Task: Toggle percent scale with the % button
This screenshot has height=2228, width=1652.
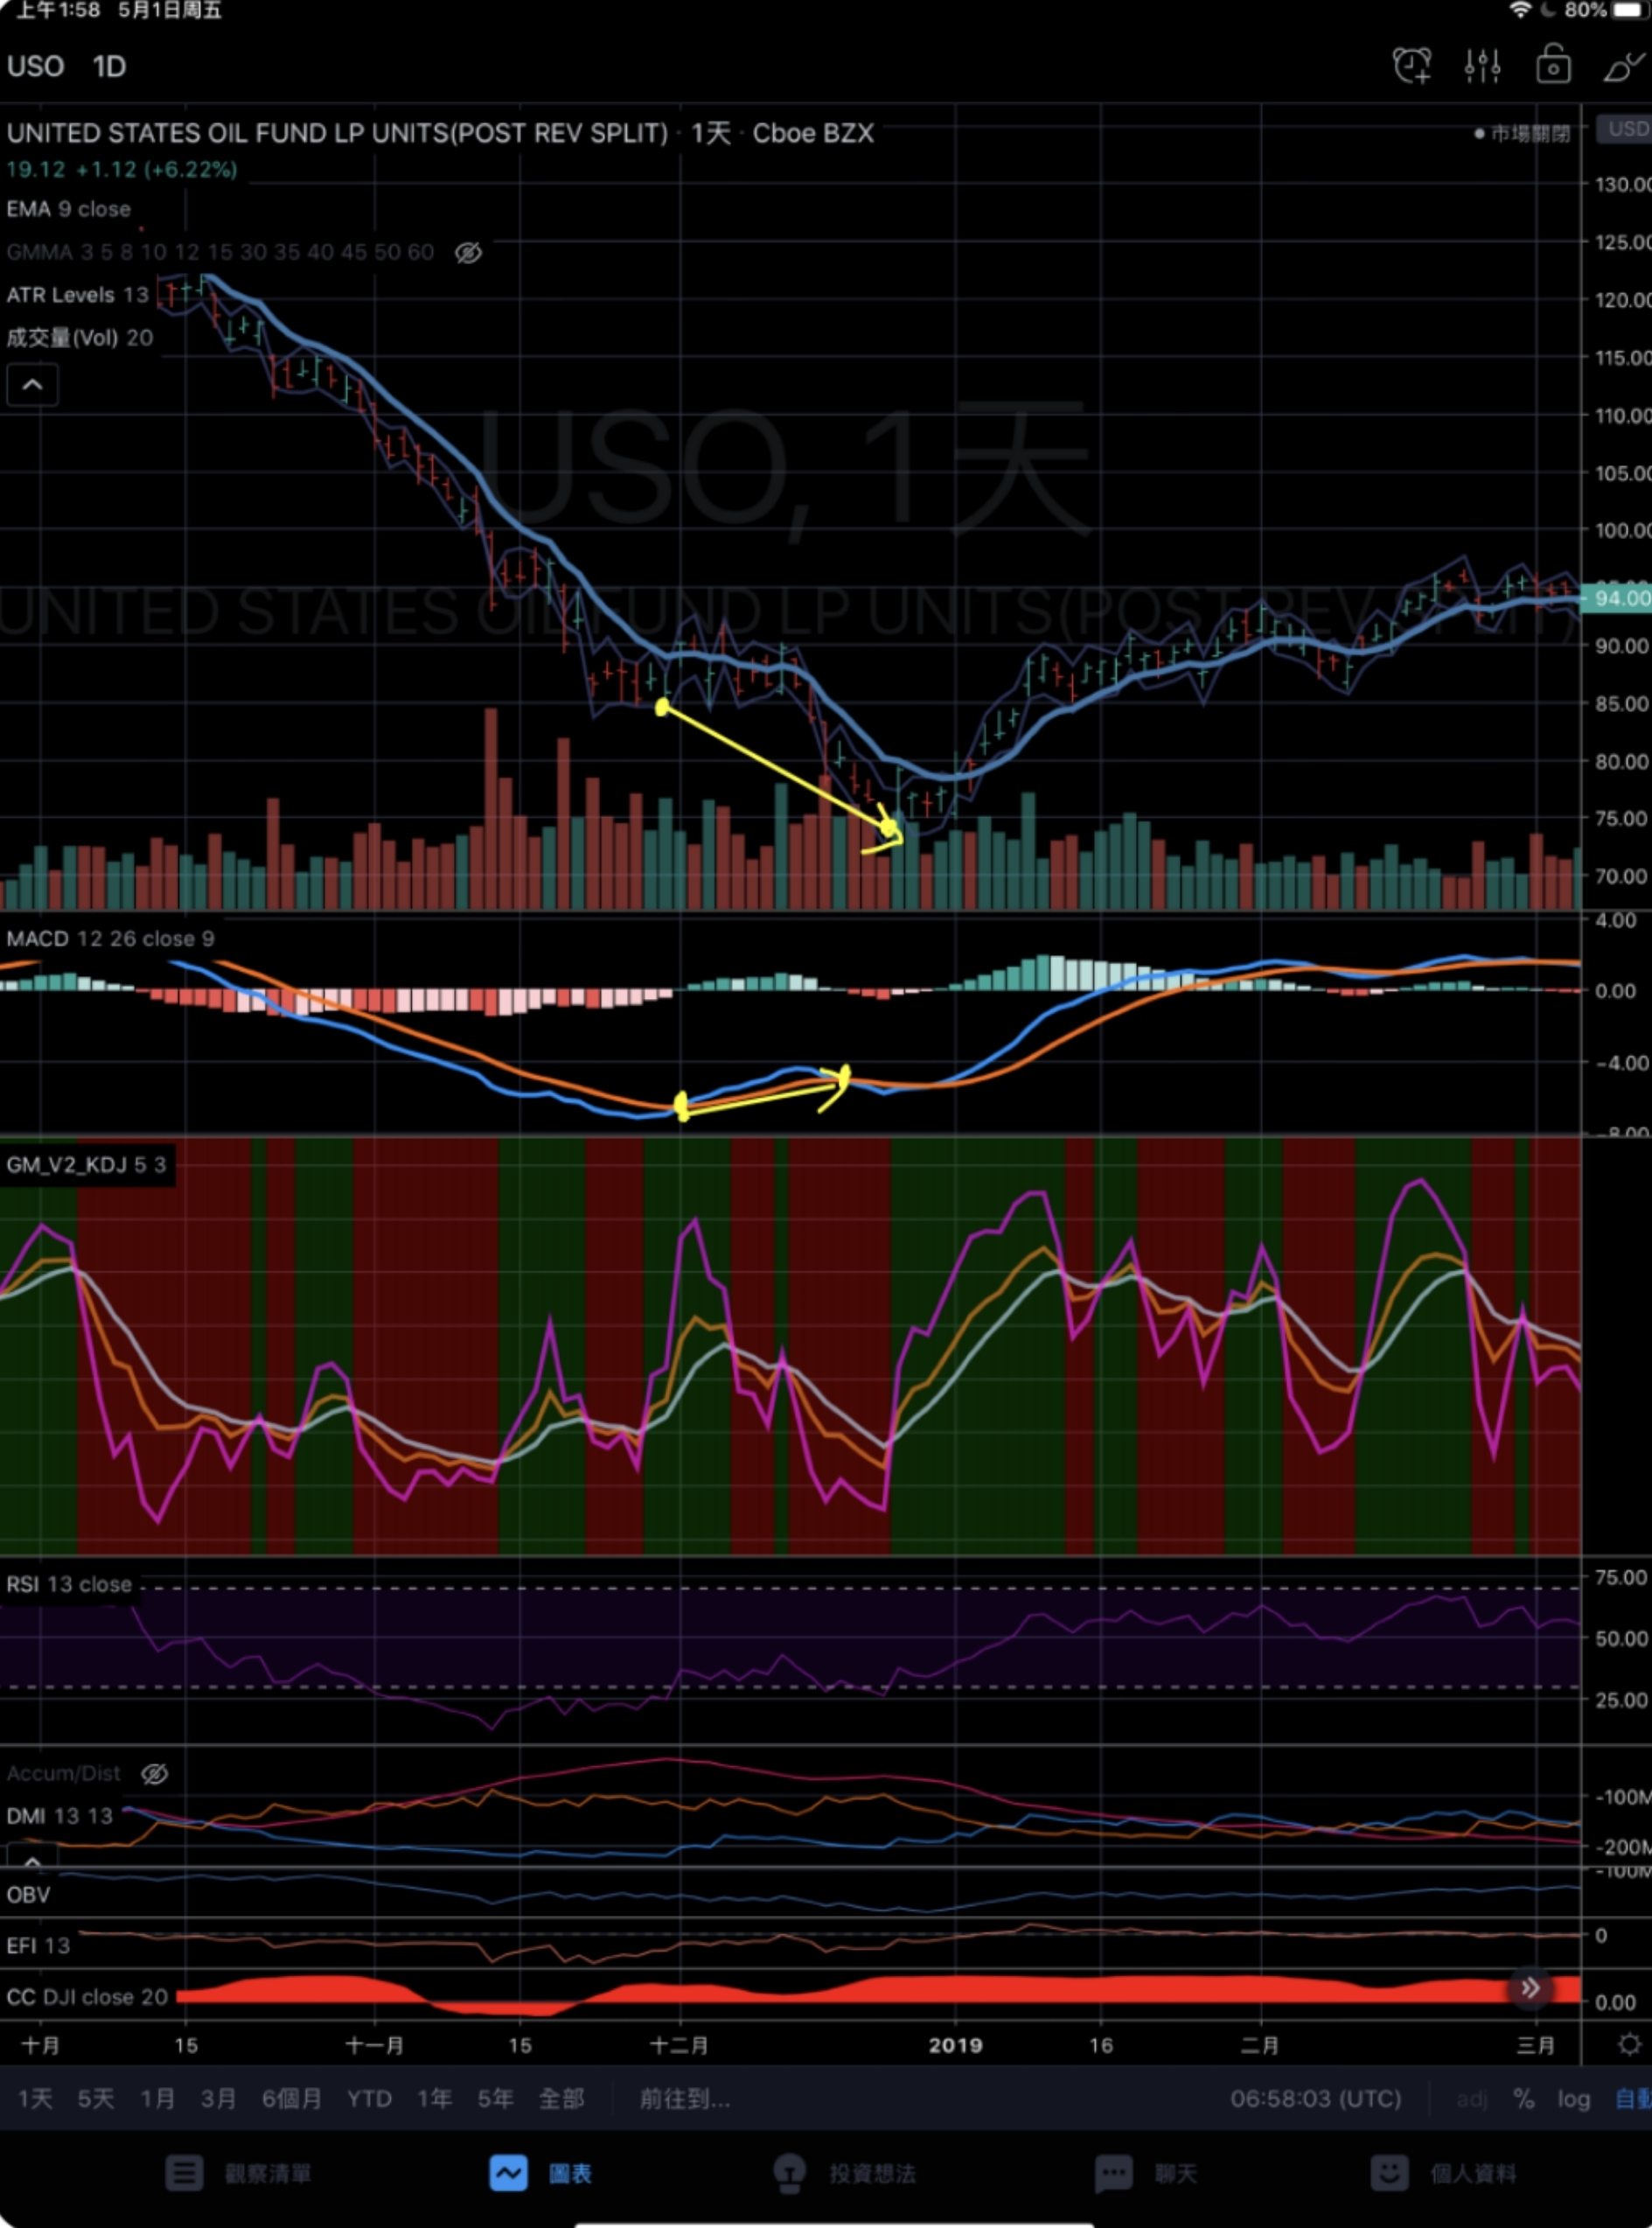Action: (1523, 2098)
